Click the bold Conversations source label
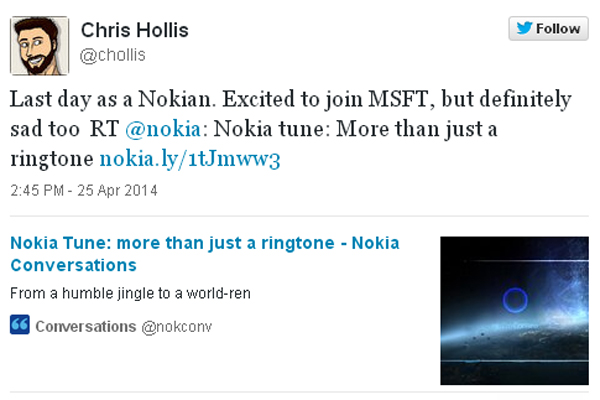The width and height of the screenshot is (600, 400). point(84,326)
